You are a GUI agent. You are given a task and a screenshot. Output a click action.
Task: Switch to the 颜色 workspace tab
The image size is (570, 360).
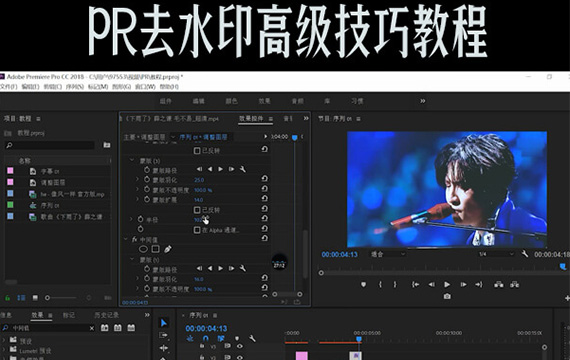pyautogui.click(x=231, y=101)
